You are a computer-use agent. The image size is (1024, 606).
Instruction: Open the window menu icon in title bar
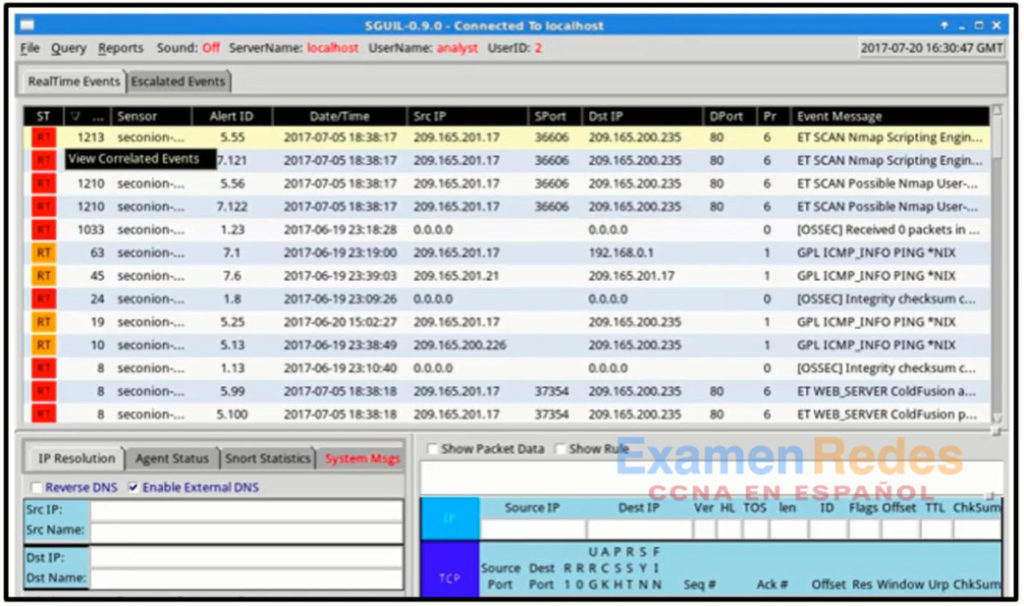tap(27, 24)
